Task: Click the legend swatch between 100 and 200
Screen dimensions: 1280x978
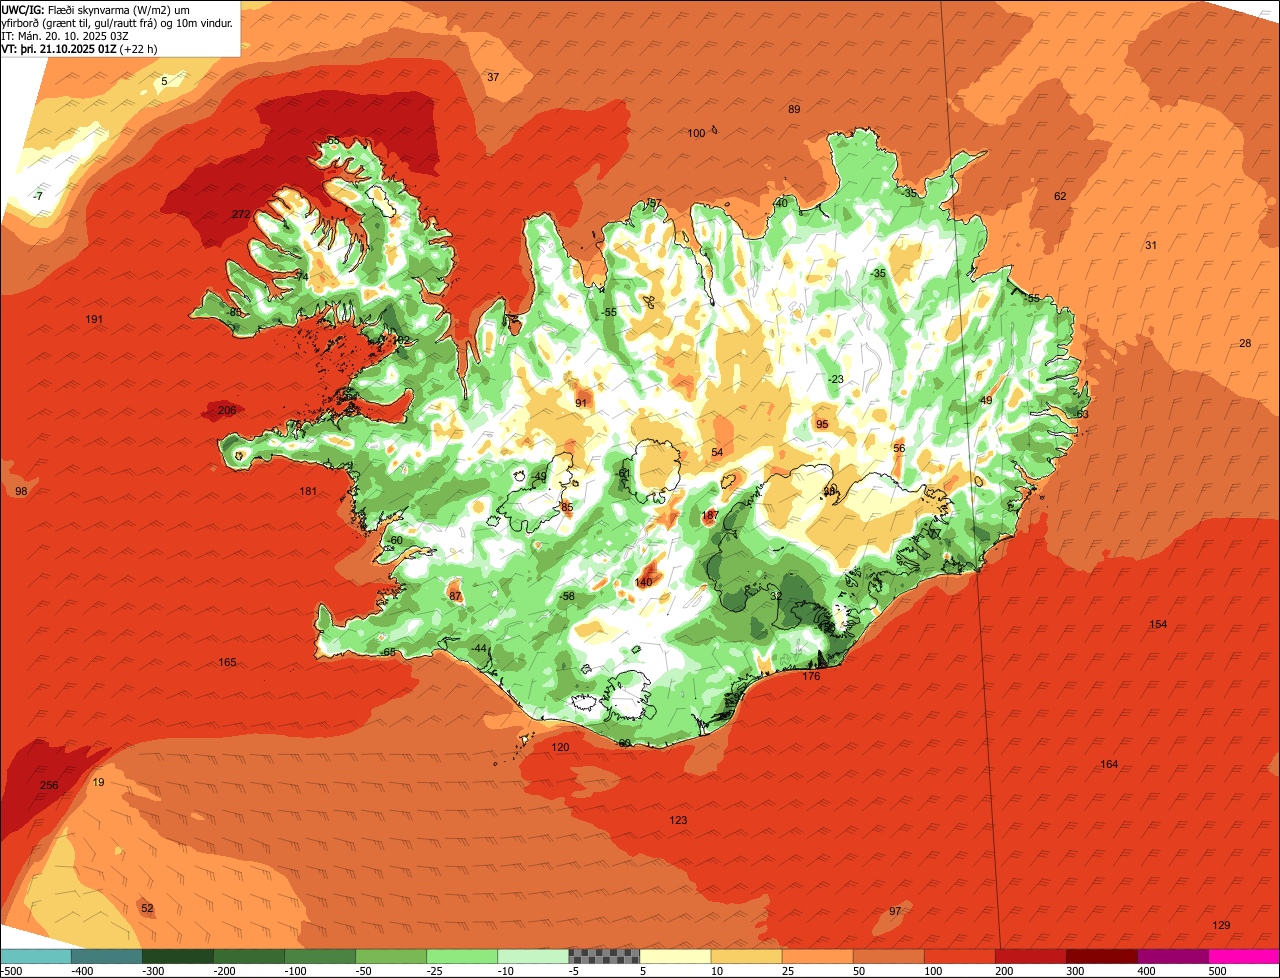Action: (959, 956)
